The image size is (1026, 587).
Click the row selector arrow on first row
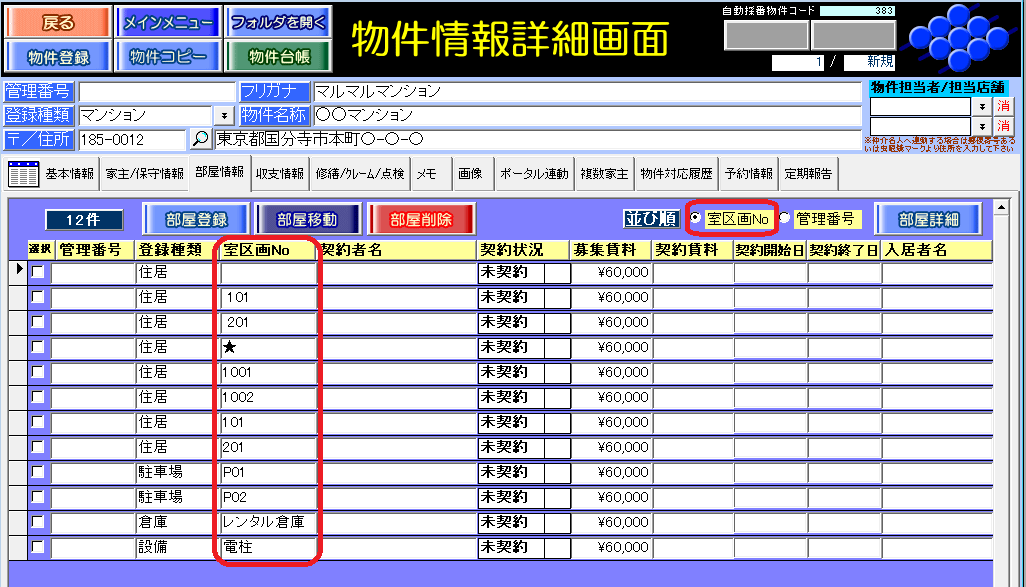18,271
